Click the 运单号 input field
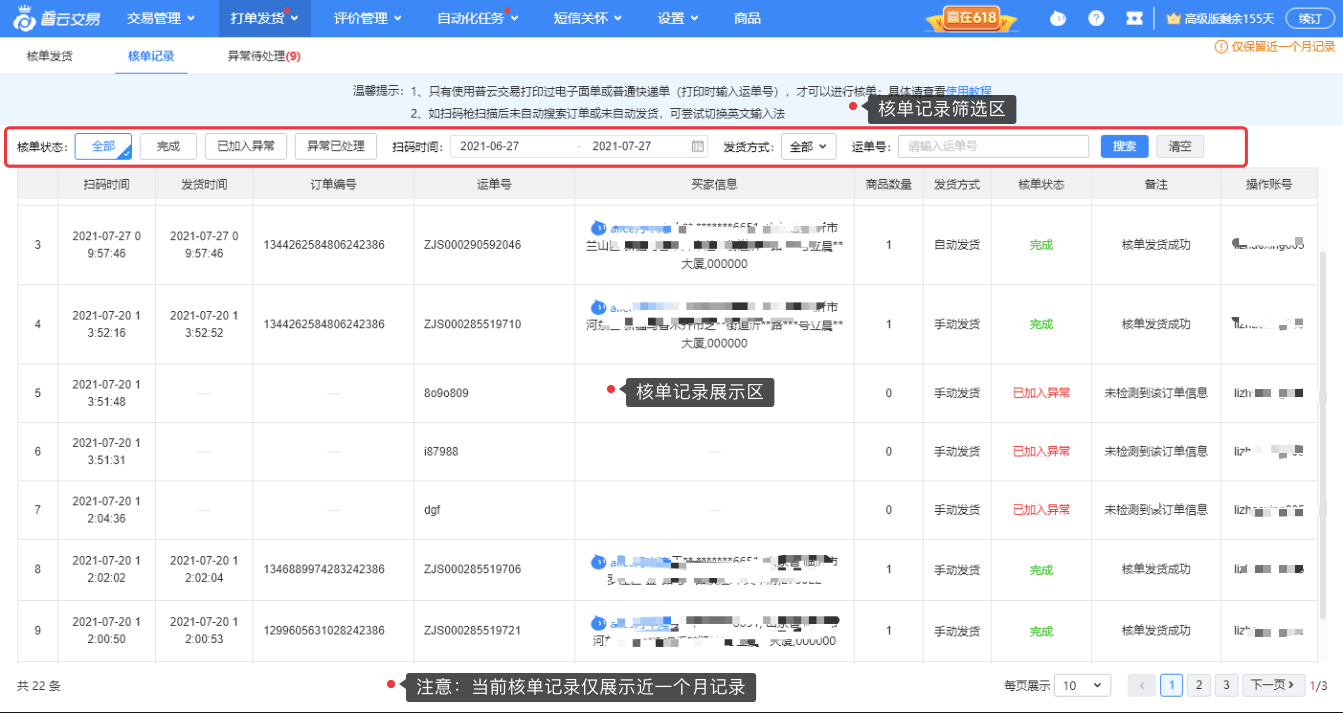1343x713 pixels. point(993,146)
